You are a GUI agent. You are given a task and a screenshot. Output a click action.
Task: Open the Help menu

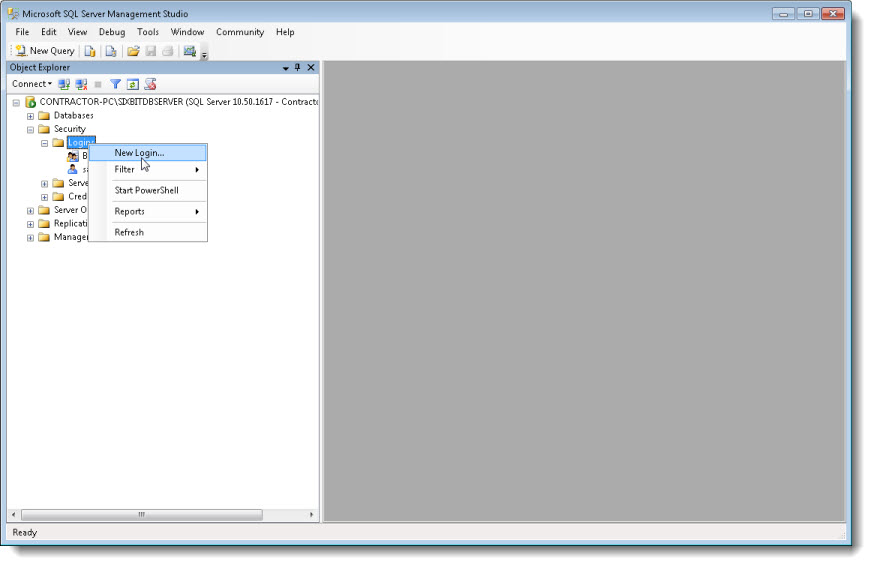coord(285,32)
